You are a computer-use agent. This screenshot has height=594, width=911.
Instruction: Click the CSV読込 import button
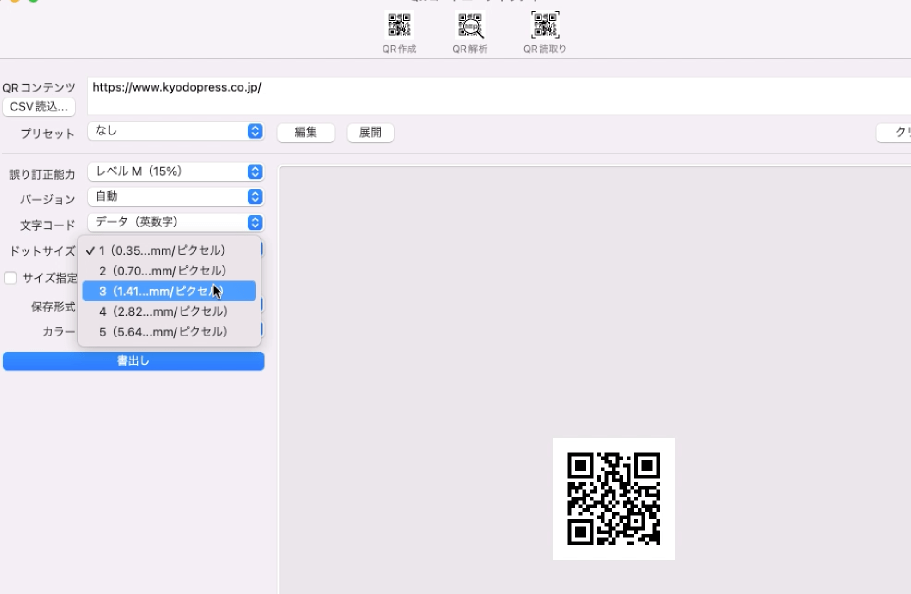(x=39, y=107)
